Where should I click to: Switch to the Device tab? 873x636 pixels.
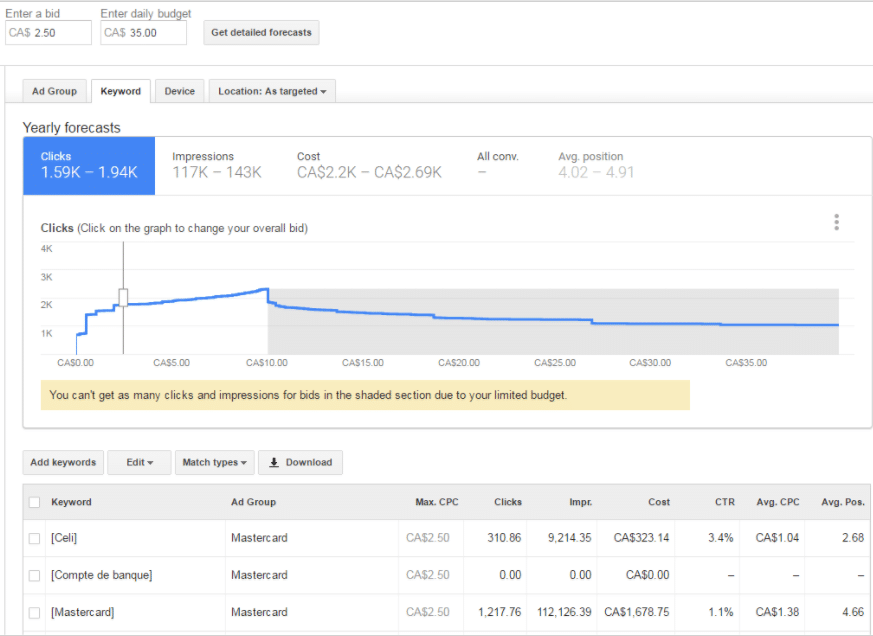(180, 91)
